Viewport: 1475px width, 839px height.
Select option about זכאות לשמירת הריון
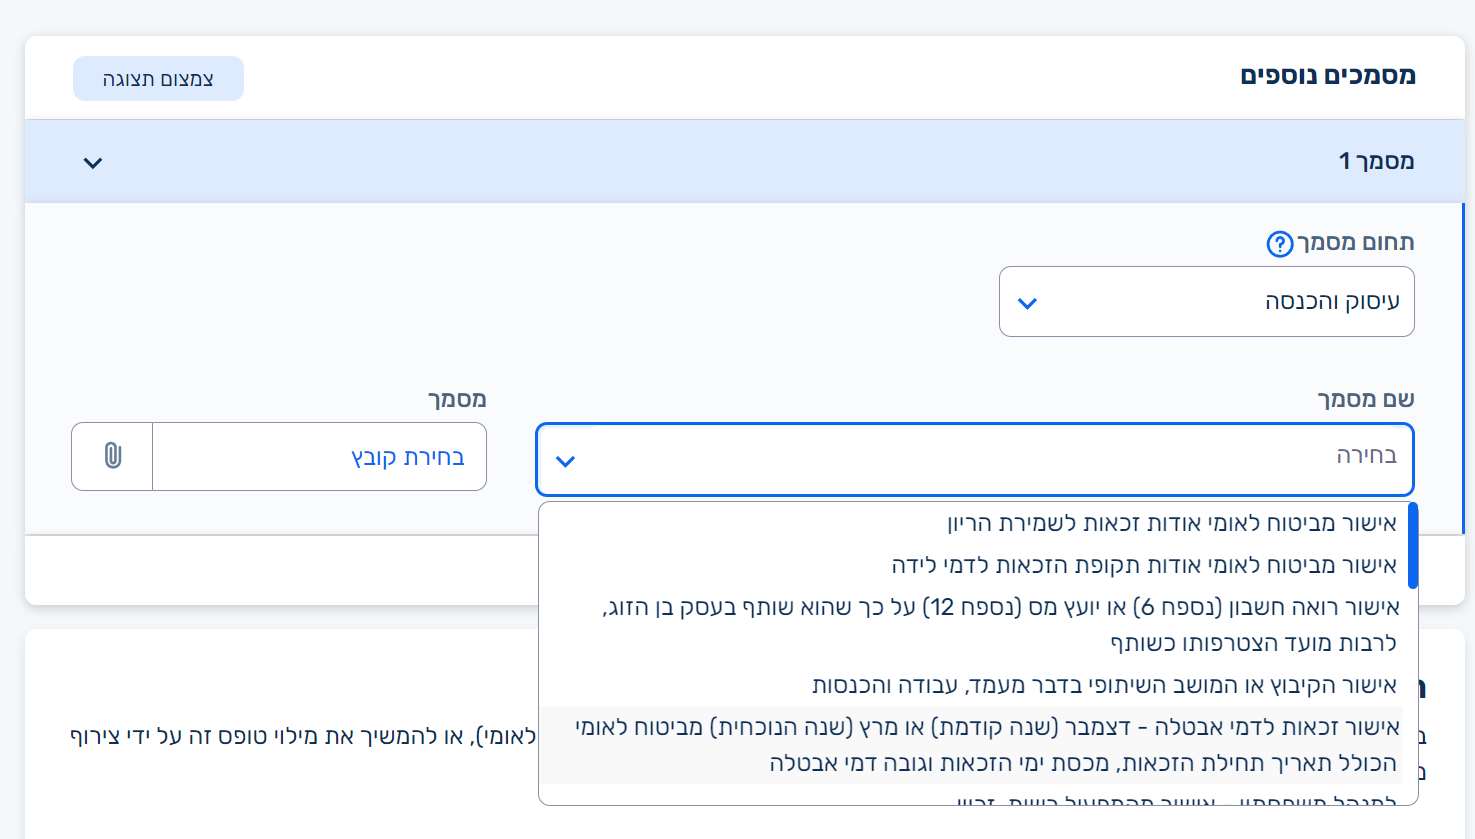click(1171, 523)
